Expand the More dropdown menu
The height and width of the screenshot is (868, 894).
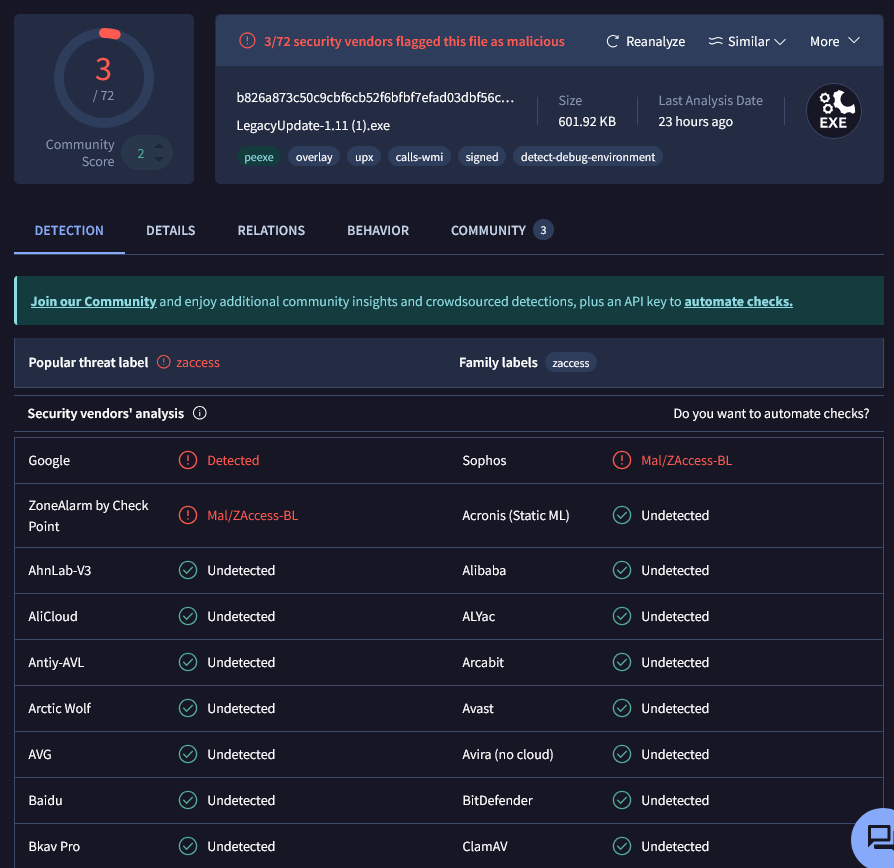pyautogui.click(x=834, y=41)
